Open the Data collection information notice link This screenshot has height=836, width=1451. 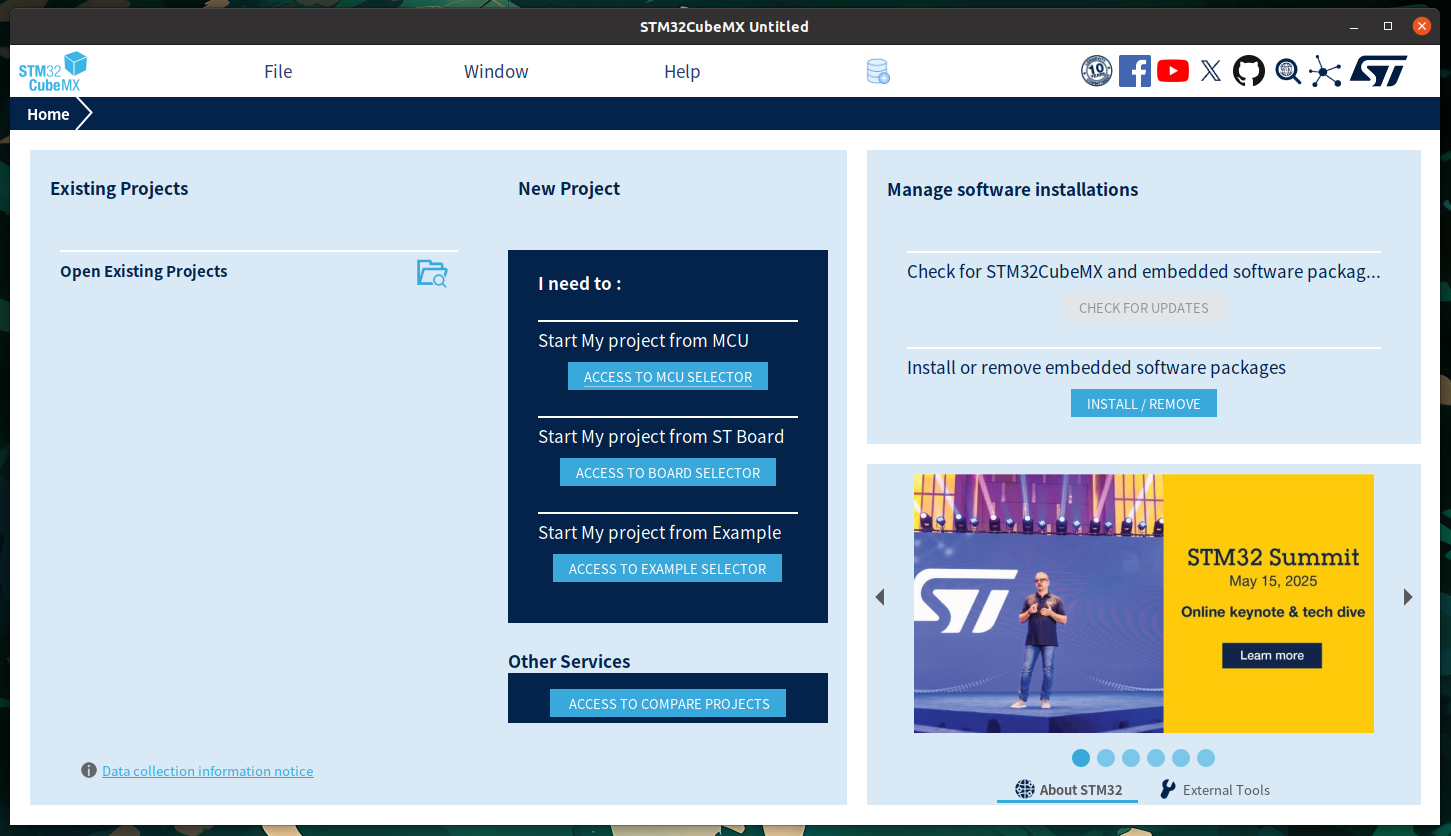click(208, 771)
